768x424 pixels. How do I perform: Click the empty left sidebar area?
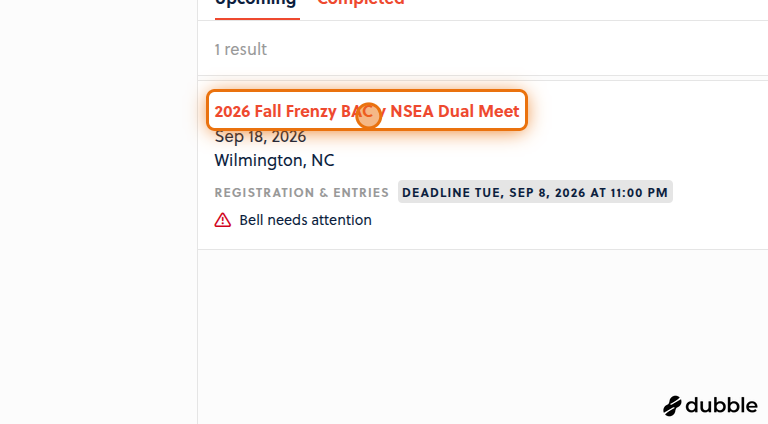[x=98, y=212]
